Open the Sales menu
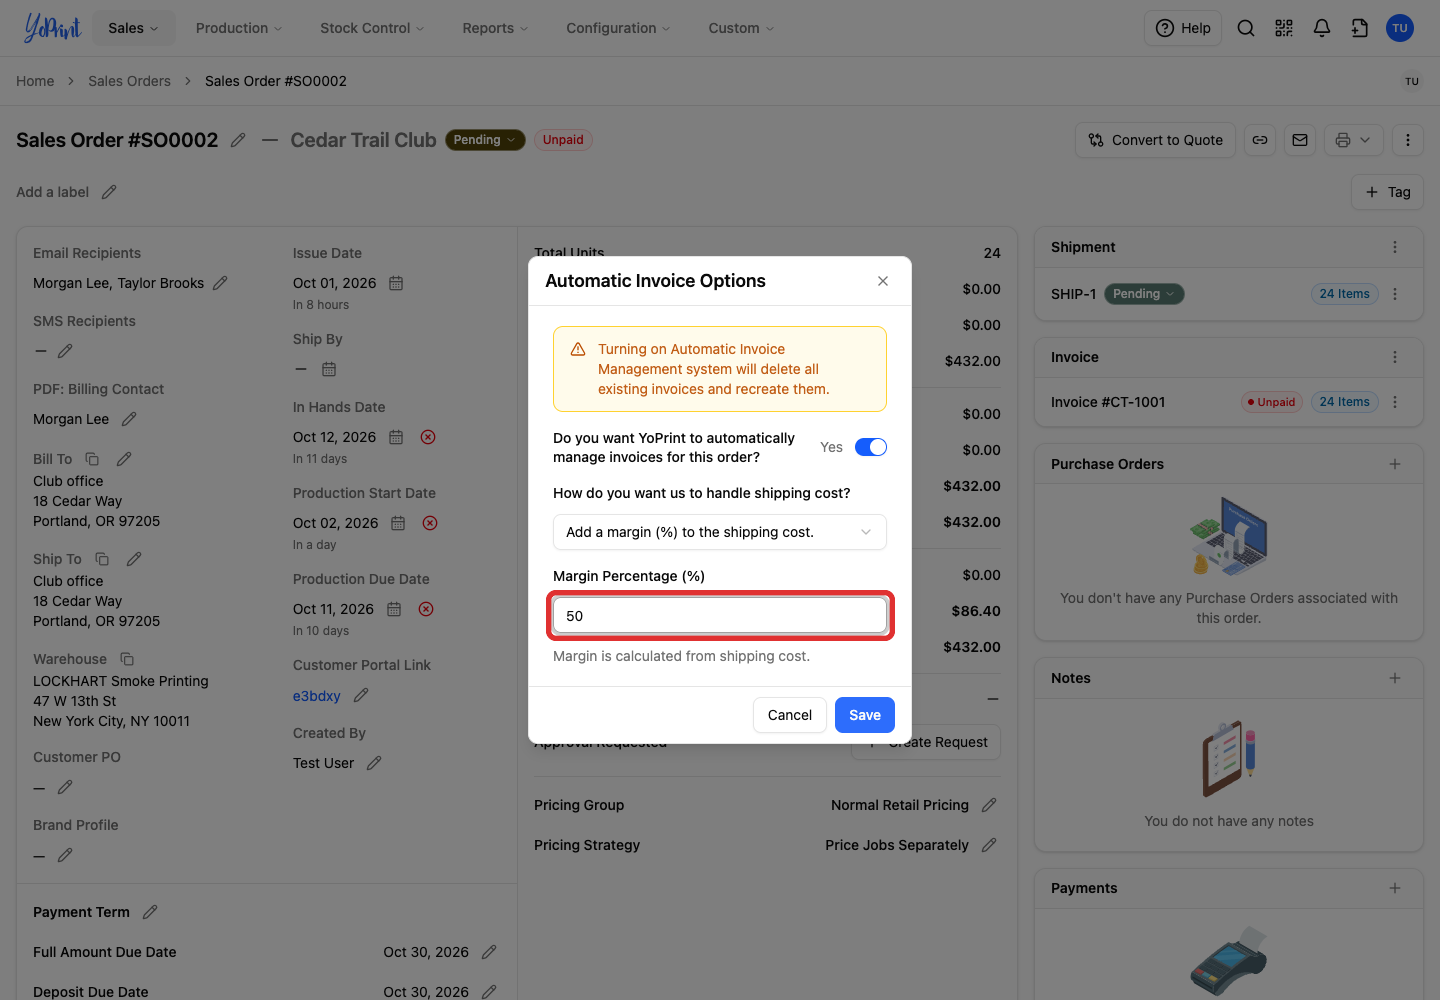Screen dimensions: 1440x1000 pos(134,28)
